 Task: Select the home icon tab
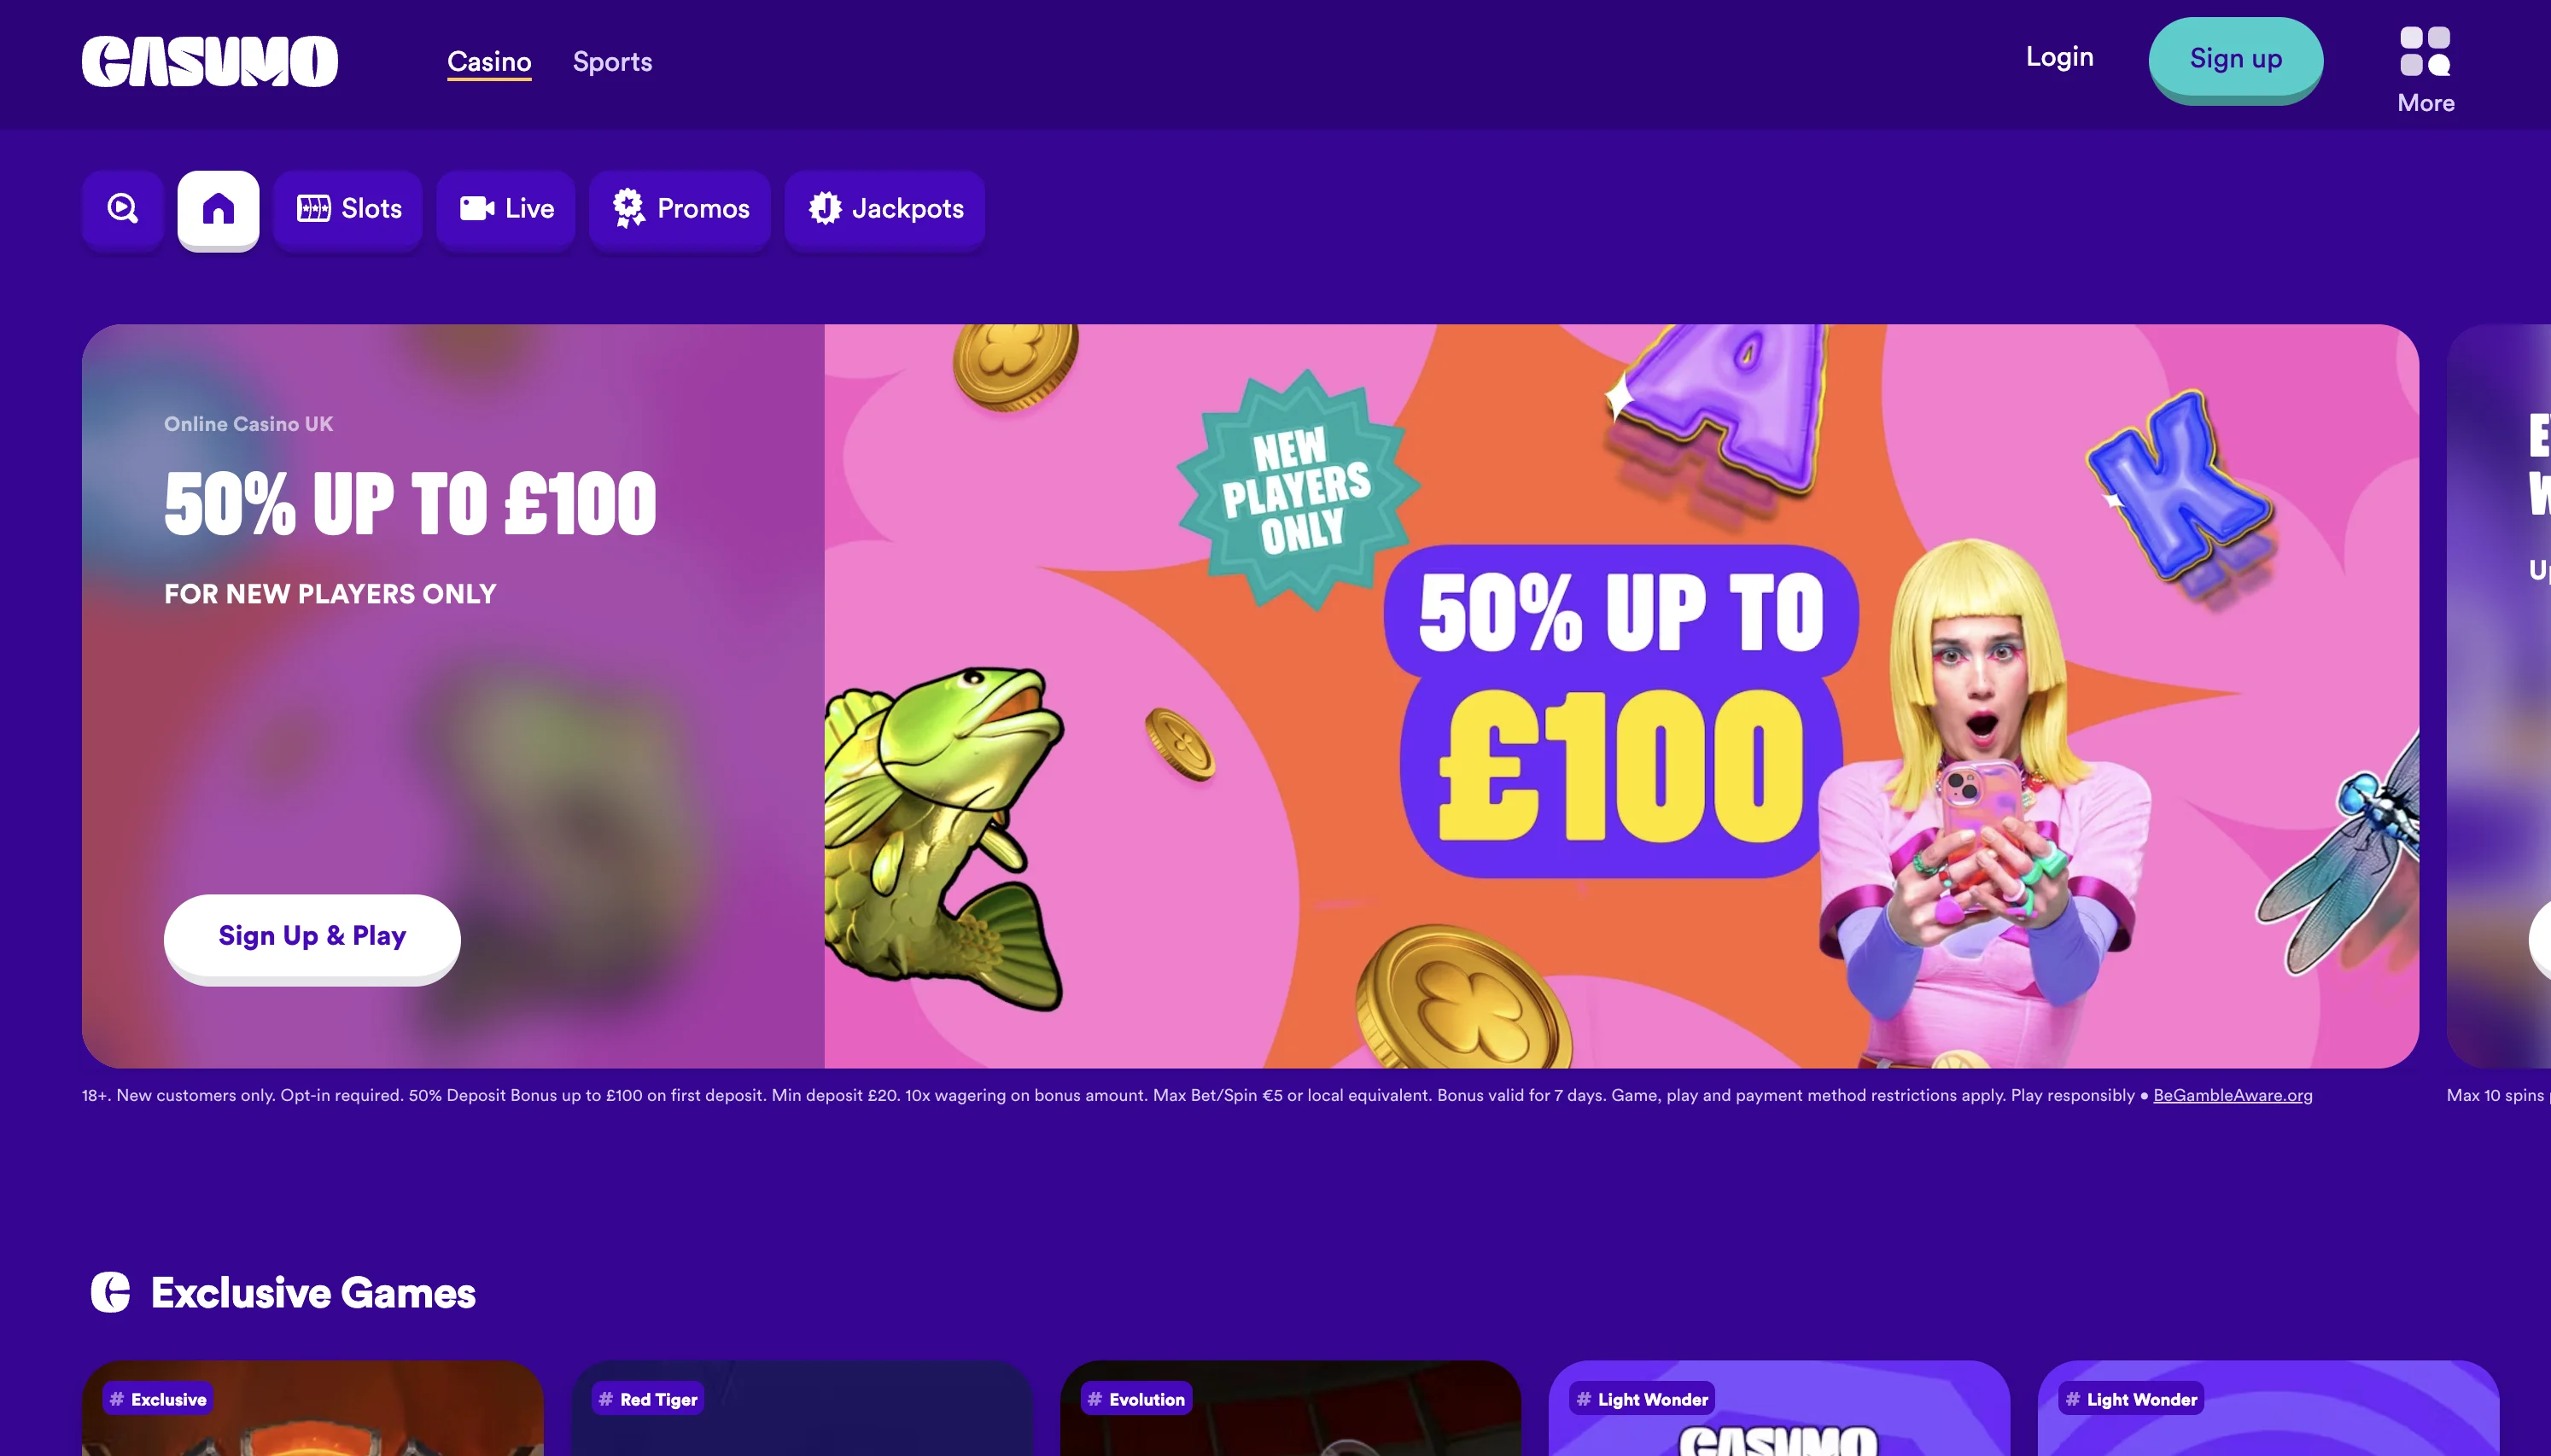[218, 208]
